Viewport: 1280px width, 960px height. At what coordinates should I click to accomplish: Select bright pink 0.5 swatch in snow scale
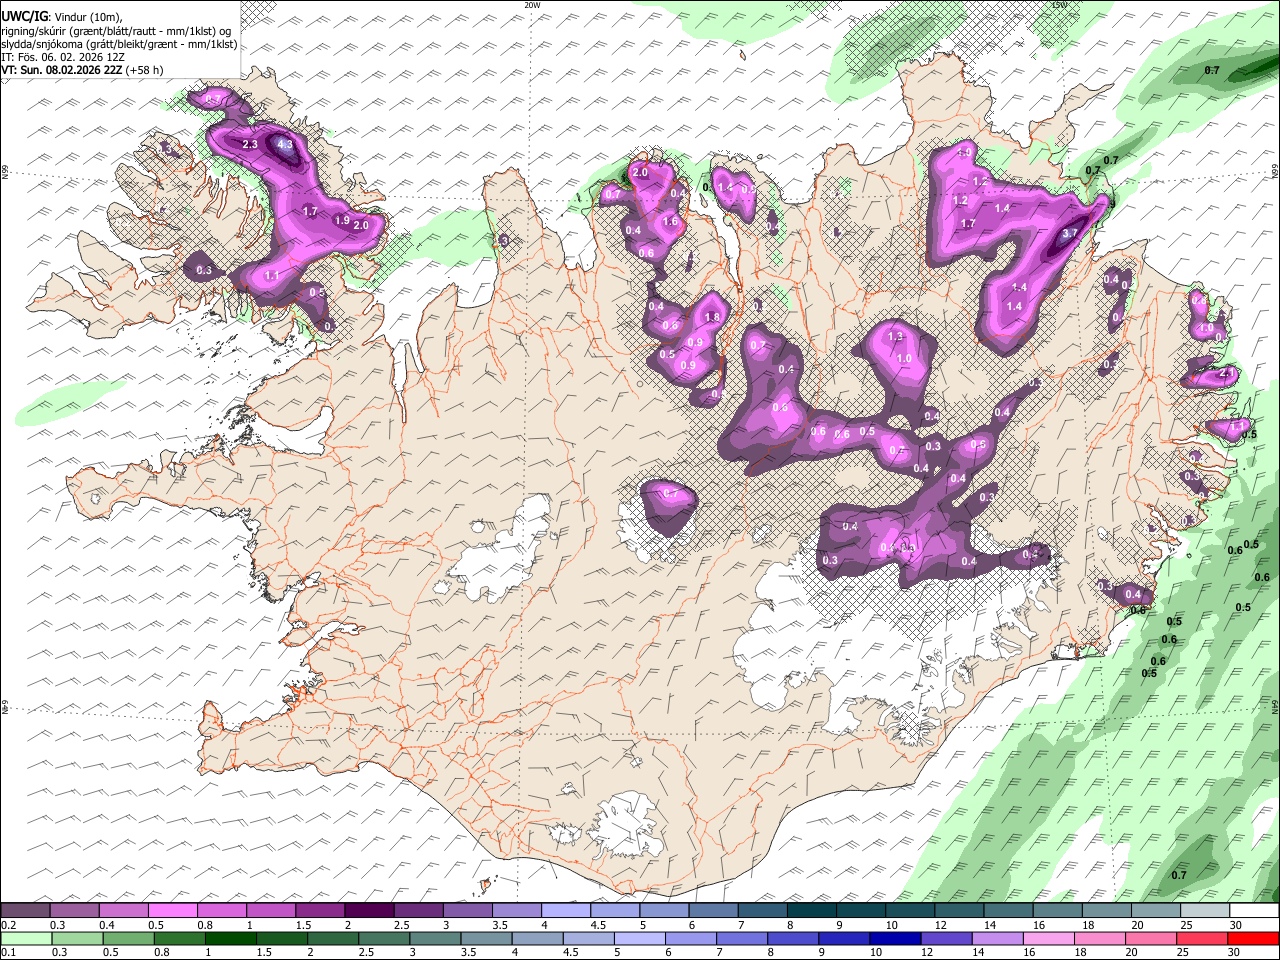click(x=173, y=911)
